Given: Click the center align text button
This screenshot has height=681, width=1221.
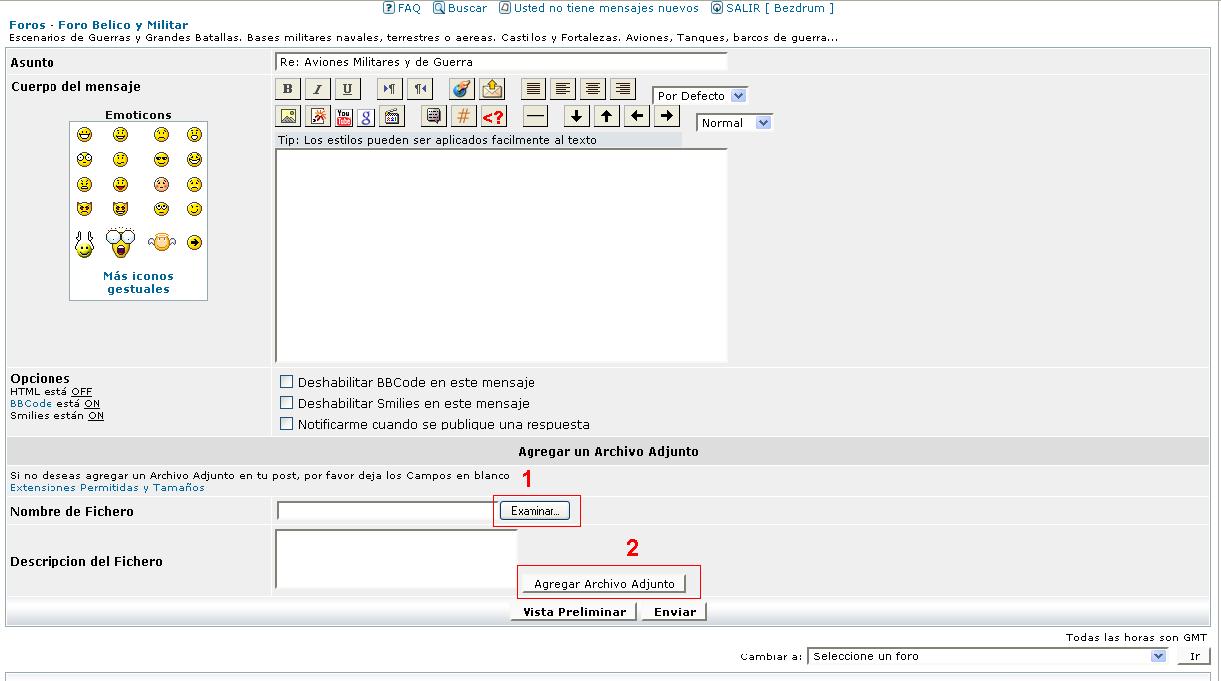Looking at the screenshot, I should point(593,89).
